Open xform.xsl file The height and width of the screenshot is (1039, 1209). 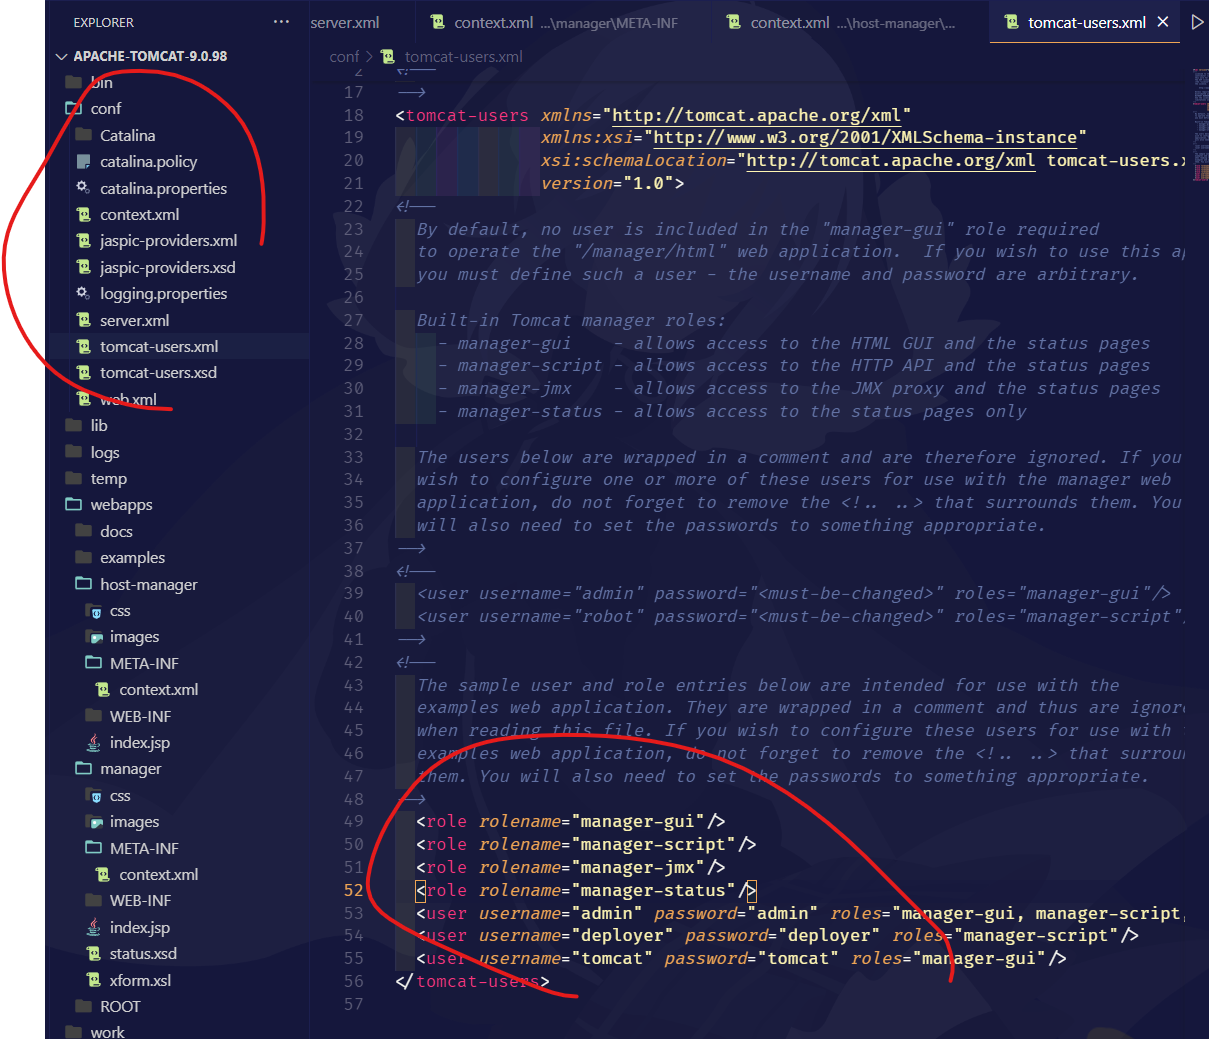click(140, 980)
